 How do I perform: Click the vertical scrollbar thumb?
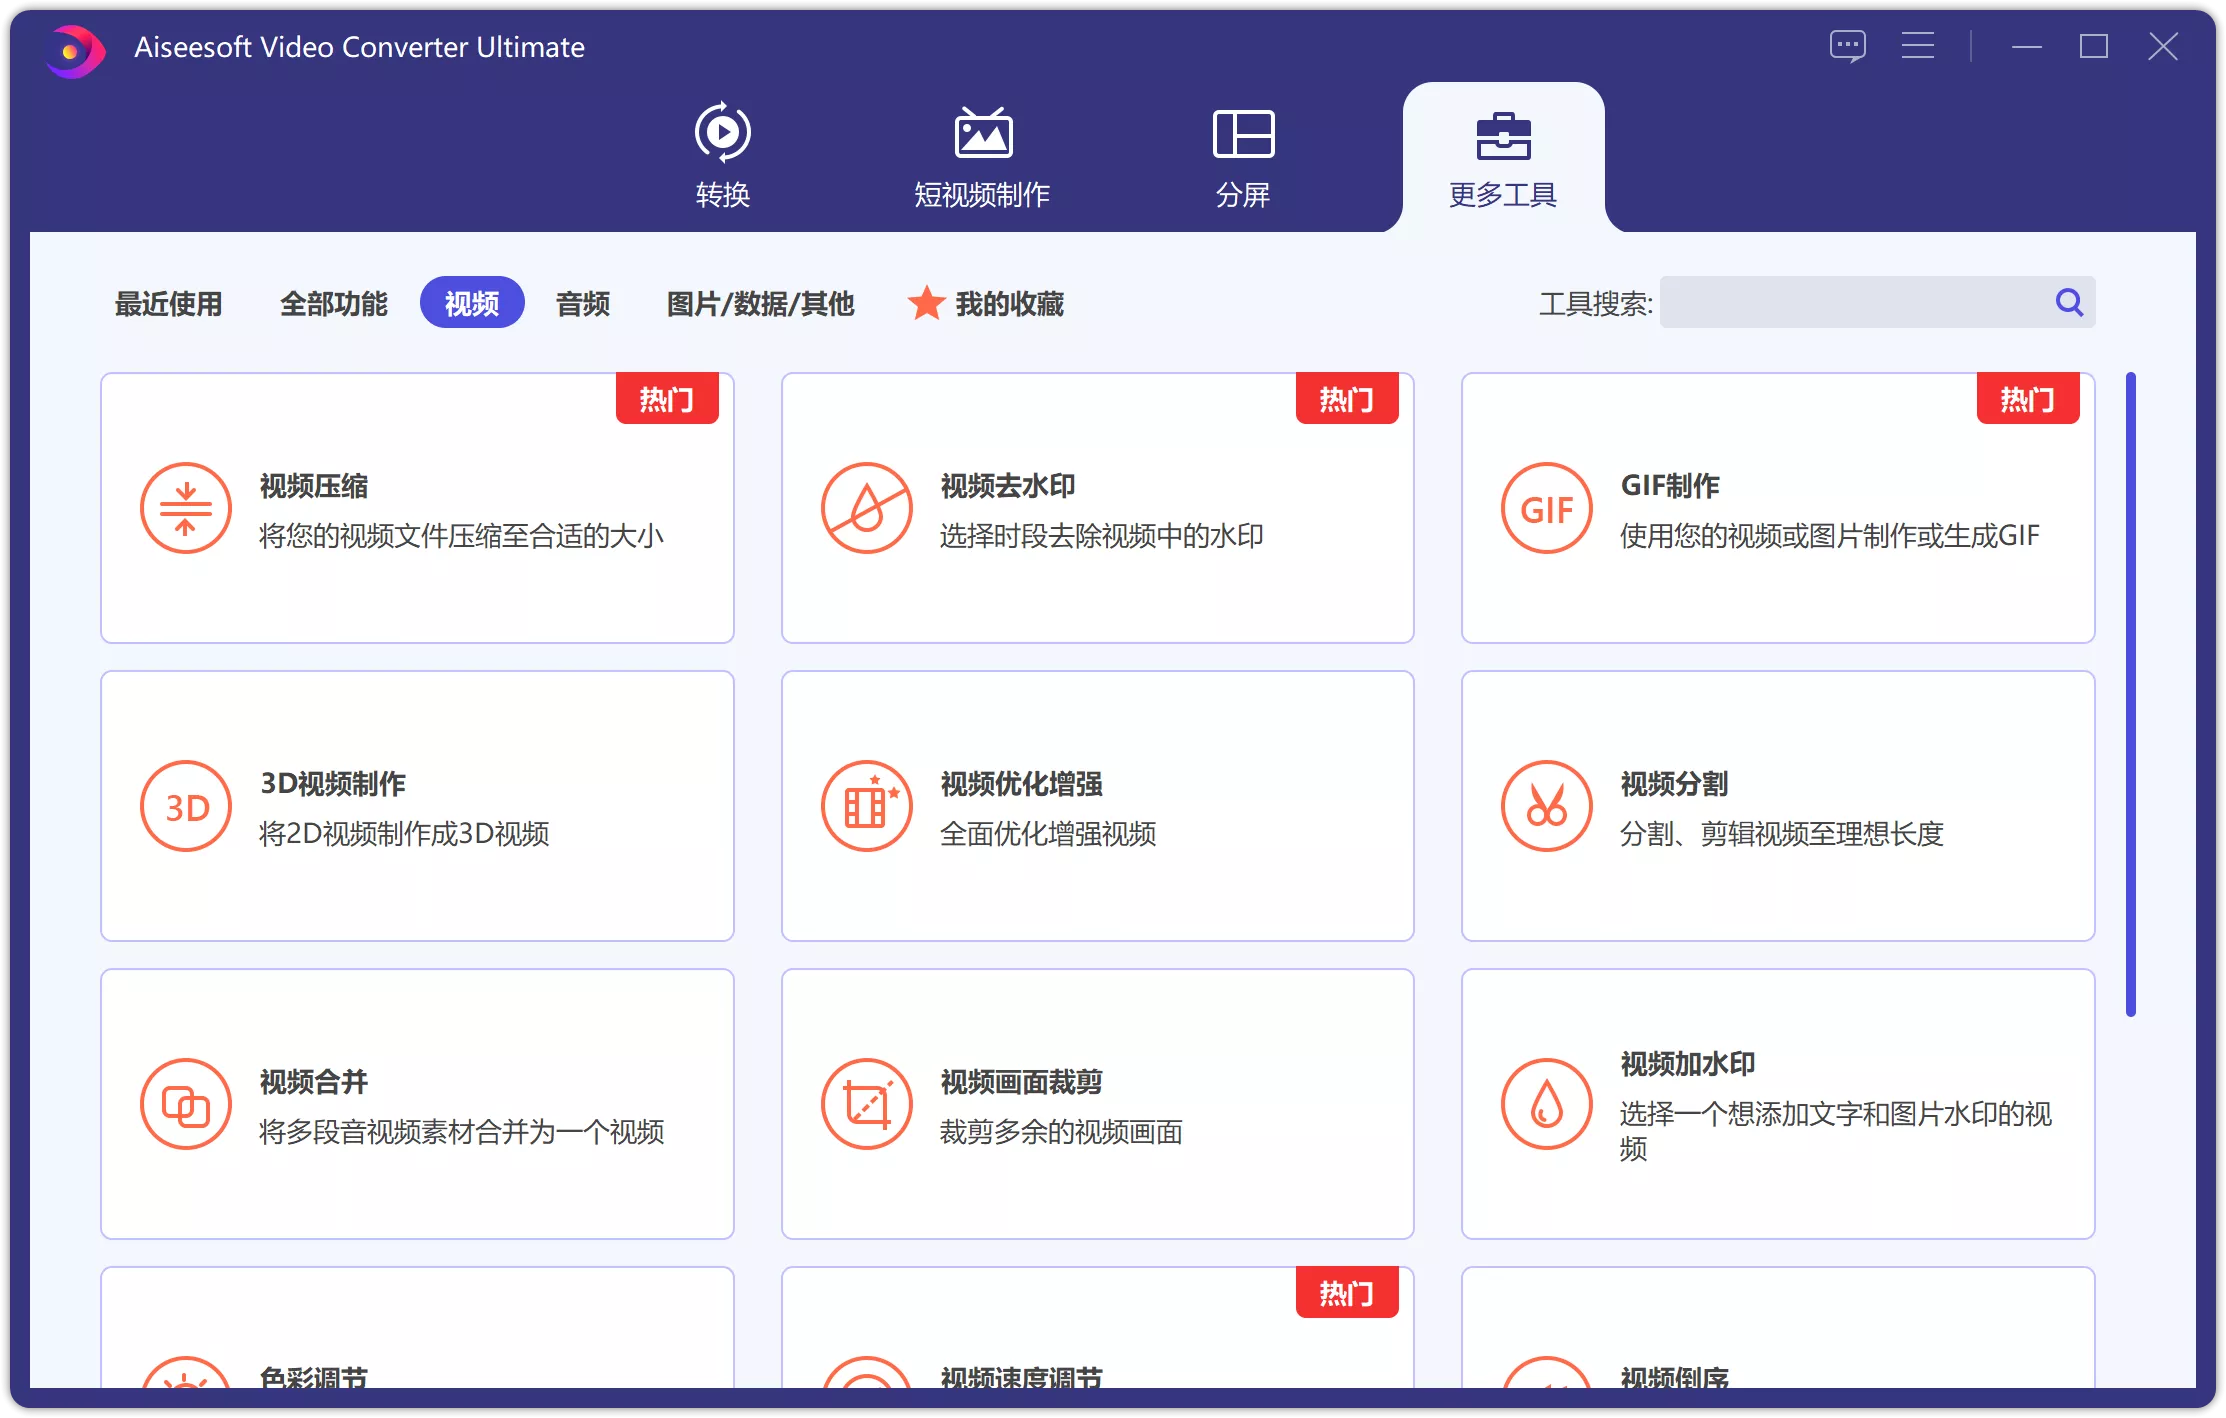coord(2131,694)
